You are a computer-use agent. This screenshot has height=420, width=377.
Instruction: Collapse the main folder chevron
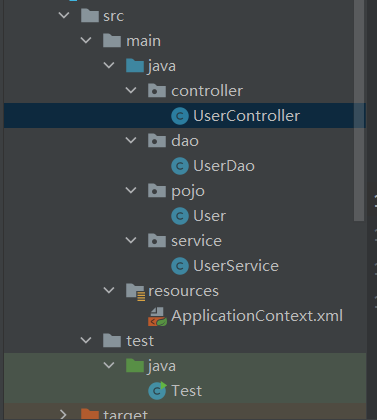tap(86, 40)
